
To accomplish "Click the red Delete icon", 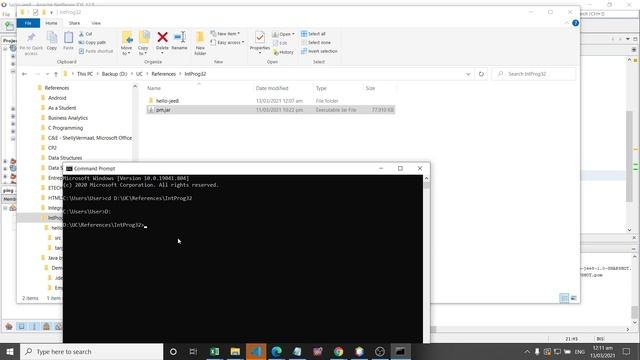I will (162, 38).
